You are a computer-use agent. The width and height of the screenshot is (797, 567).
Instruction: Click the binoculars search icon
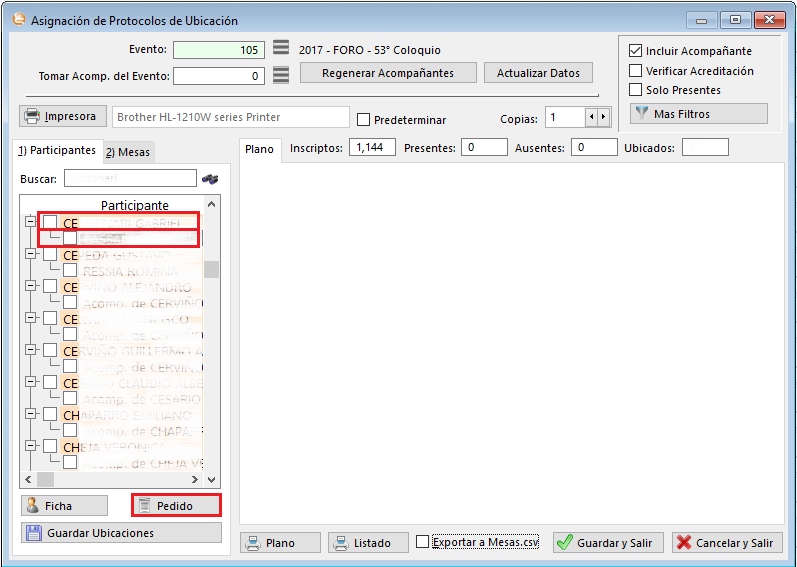point(210,179)
